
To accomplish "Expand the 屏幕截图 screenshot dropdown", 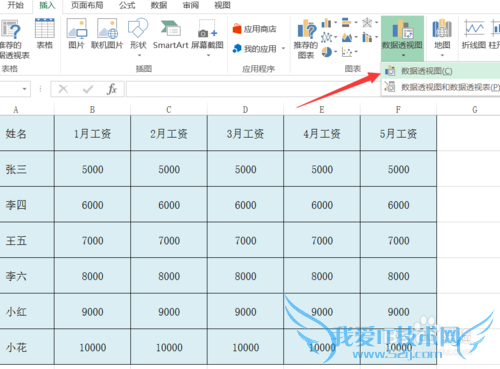I will [208, 55].
